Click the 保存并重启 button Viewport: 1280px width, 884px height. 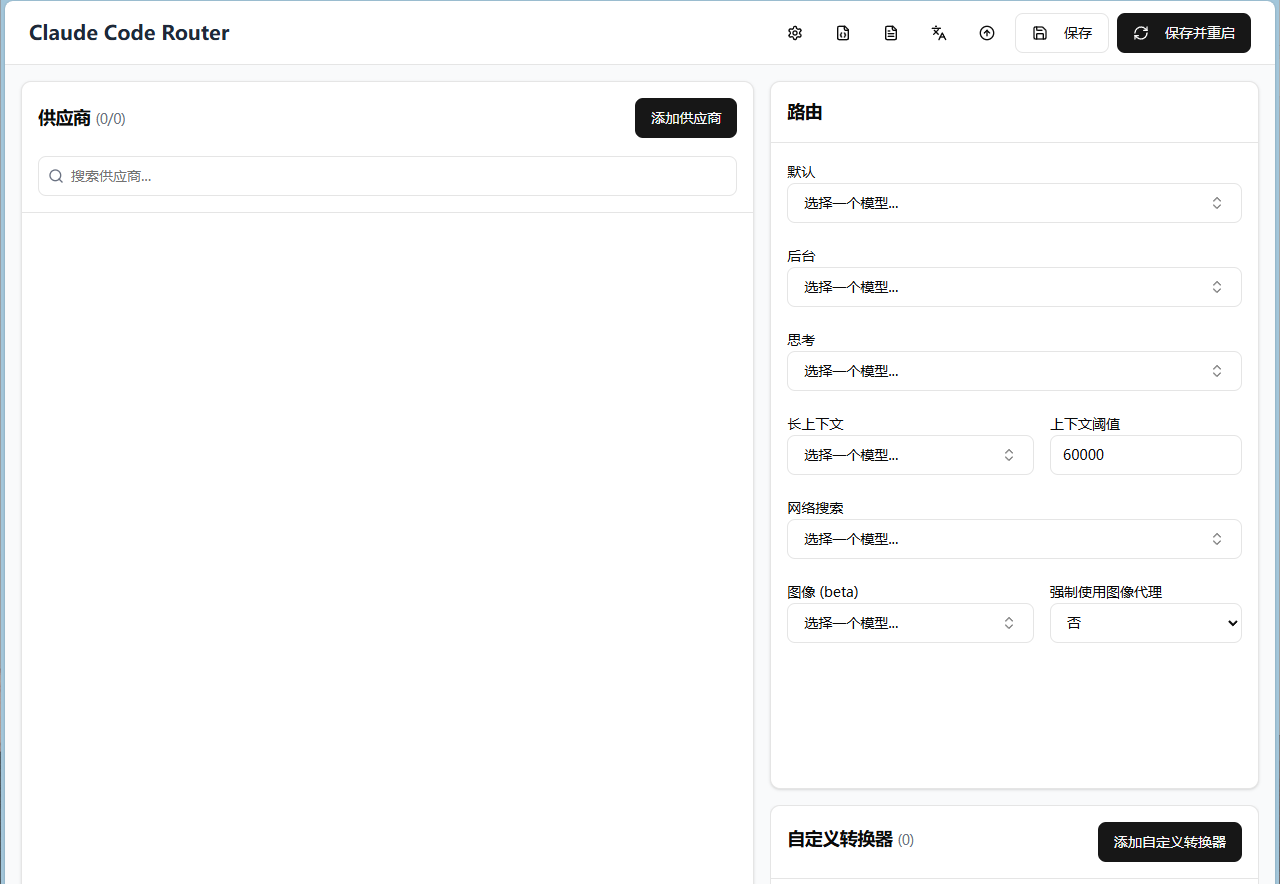(x=1184, y=33)
